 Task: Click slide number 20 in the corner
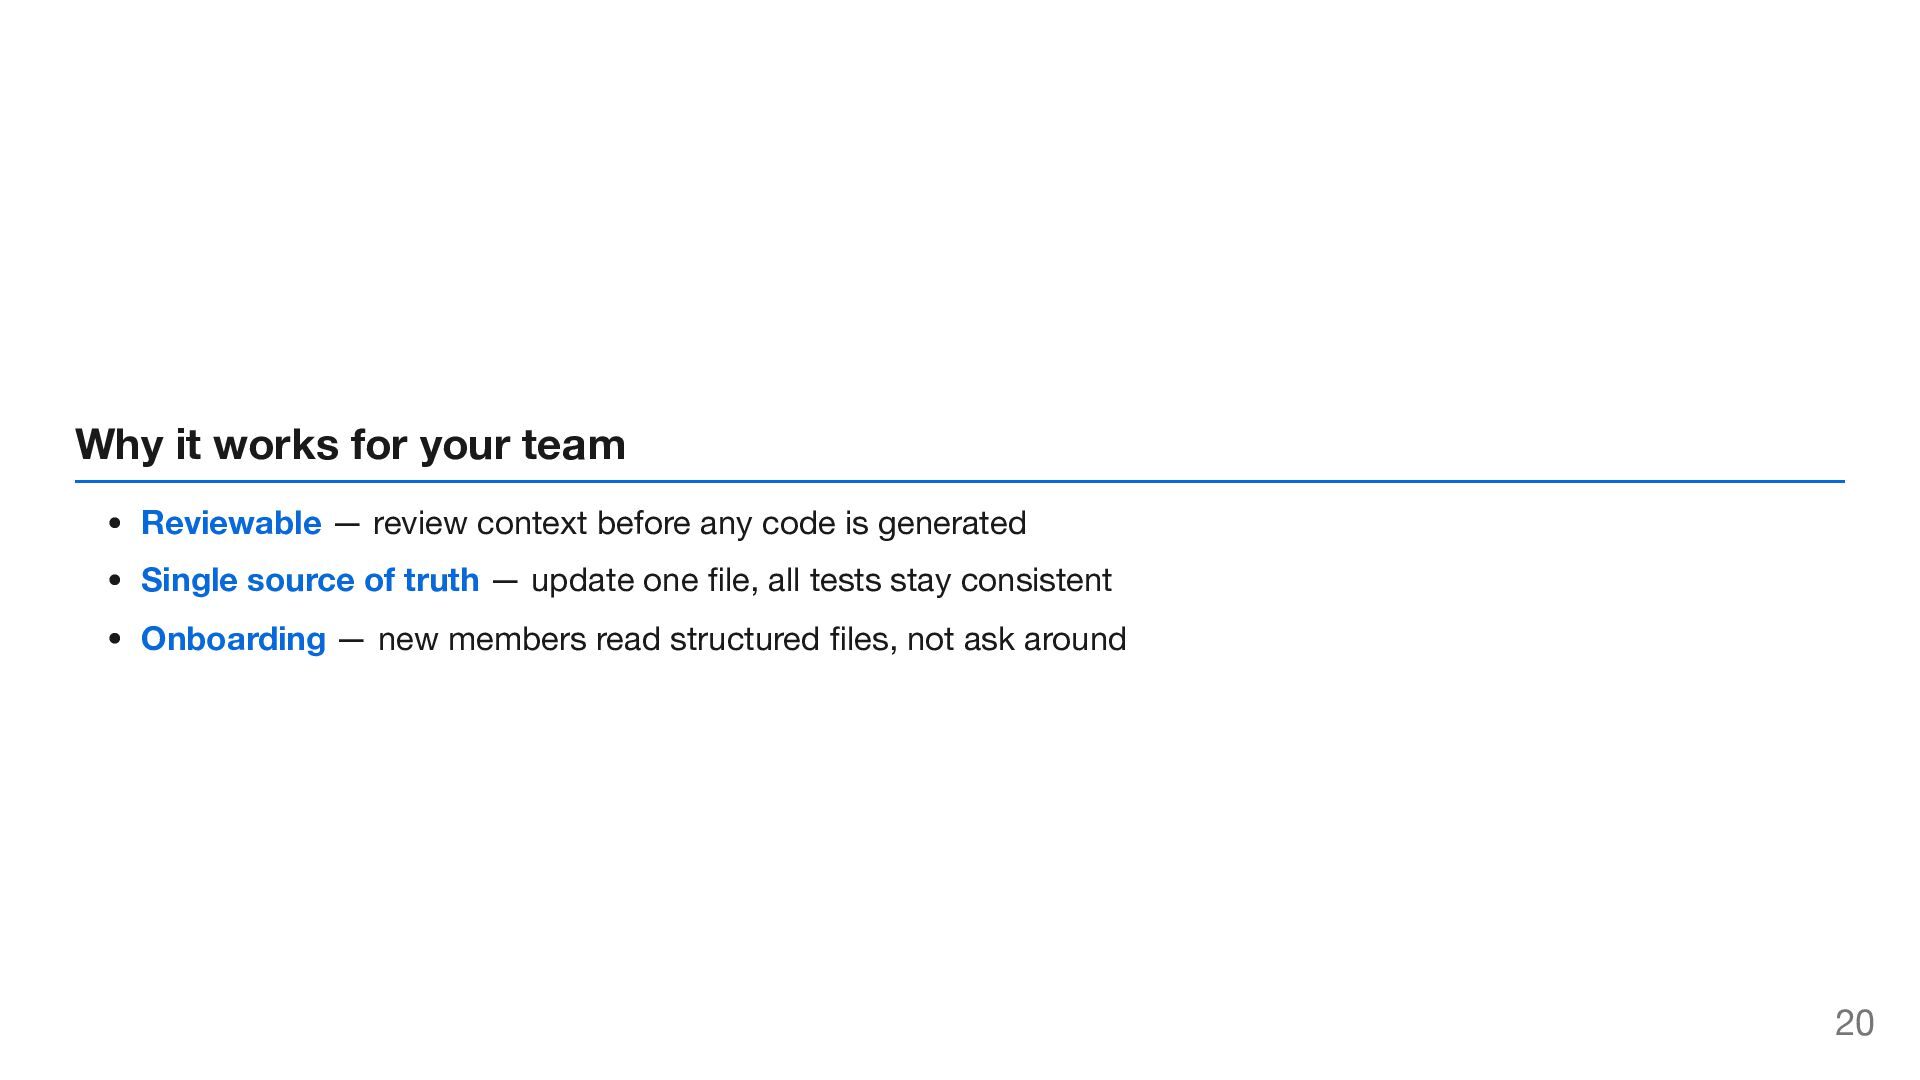click(1854, 1023)
